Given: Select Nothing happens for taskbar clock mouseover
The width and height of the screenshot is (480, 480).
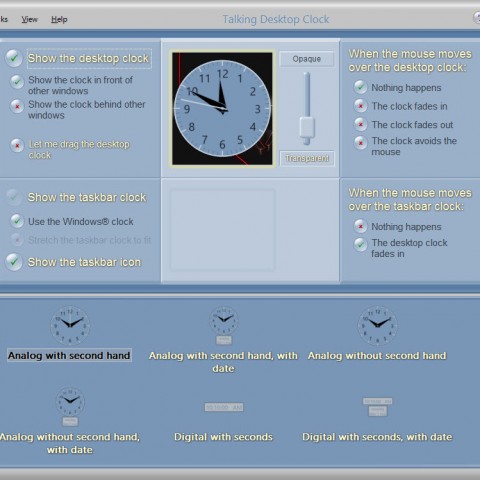Looking at the screenshot, I should pyautogui.click(x=360, y=226).
